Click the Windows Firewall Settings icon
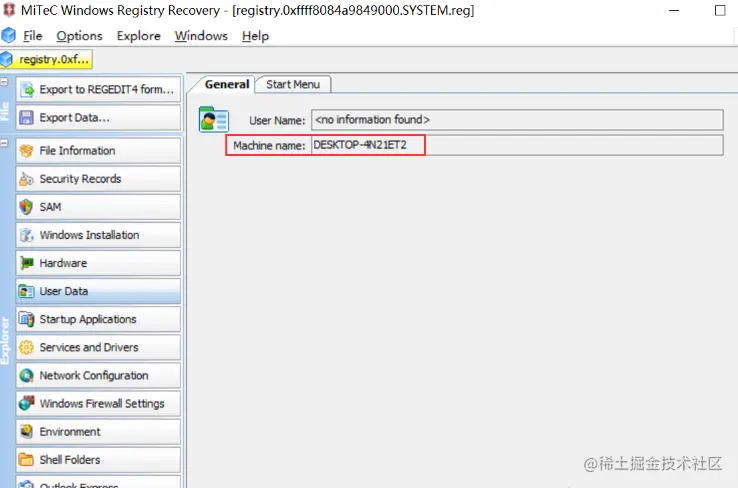 click(26, 403)
